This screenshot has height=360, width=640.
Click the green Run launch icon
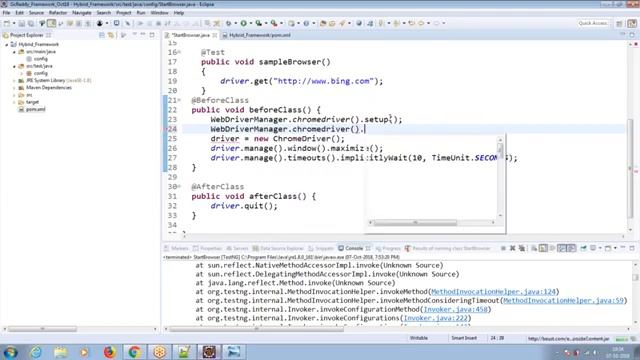click(244, 23)
